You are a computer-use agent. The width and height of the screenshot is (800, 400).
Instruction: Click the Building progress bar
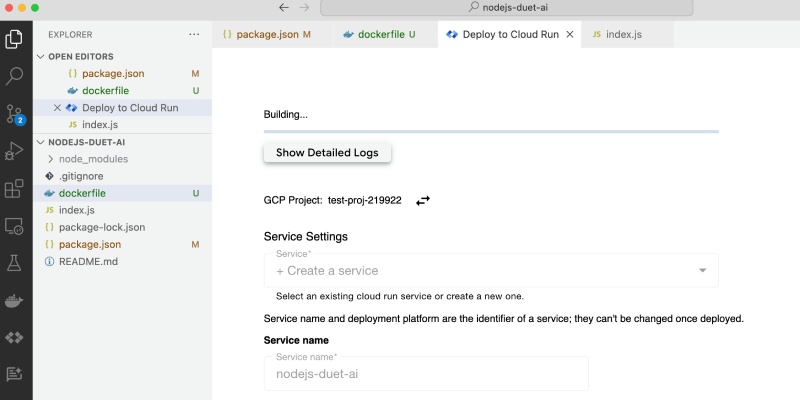tap(491, 132)
